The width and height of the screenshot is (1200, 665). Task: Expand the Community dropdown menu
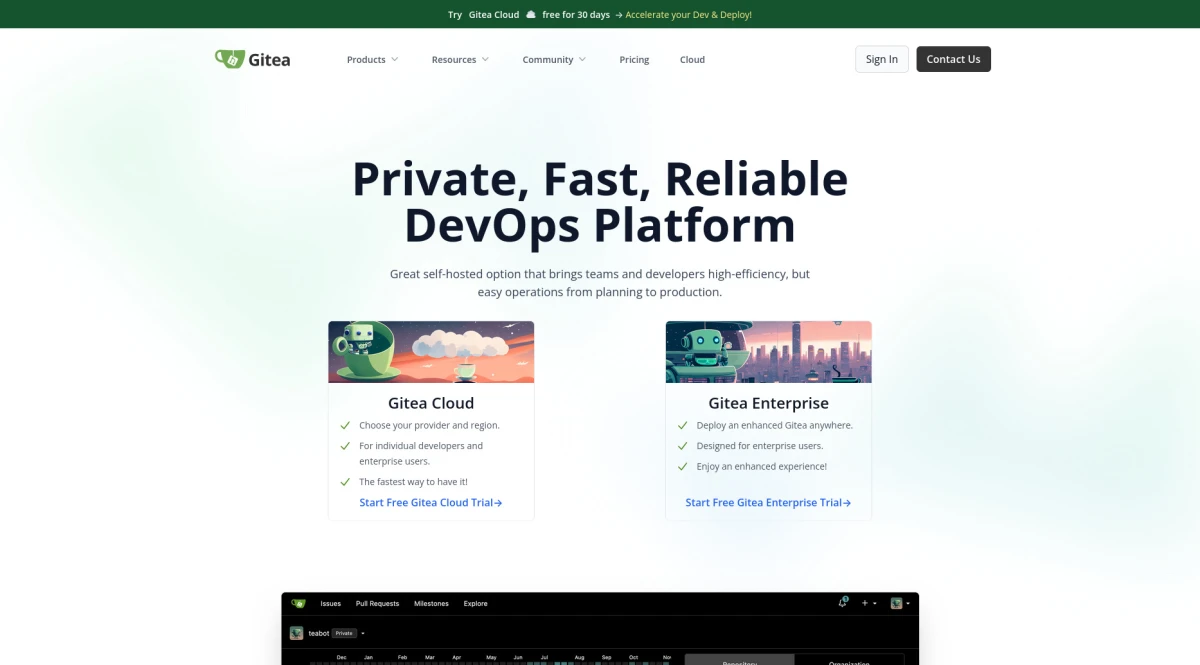pos(554,60)
